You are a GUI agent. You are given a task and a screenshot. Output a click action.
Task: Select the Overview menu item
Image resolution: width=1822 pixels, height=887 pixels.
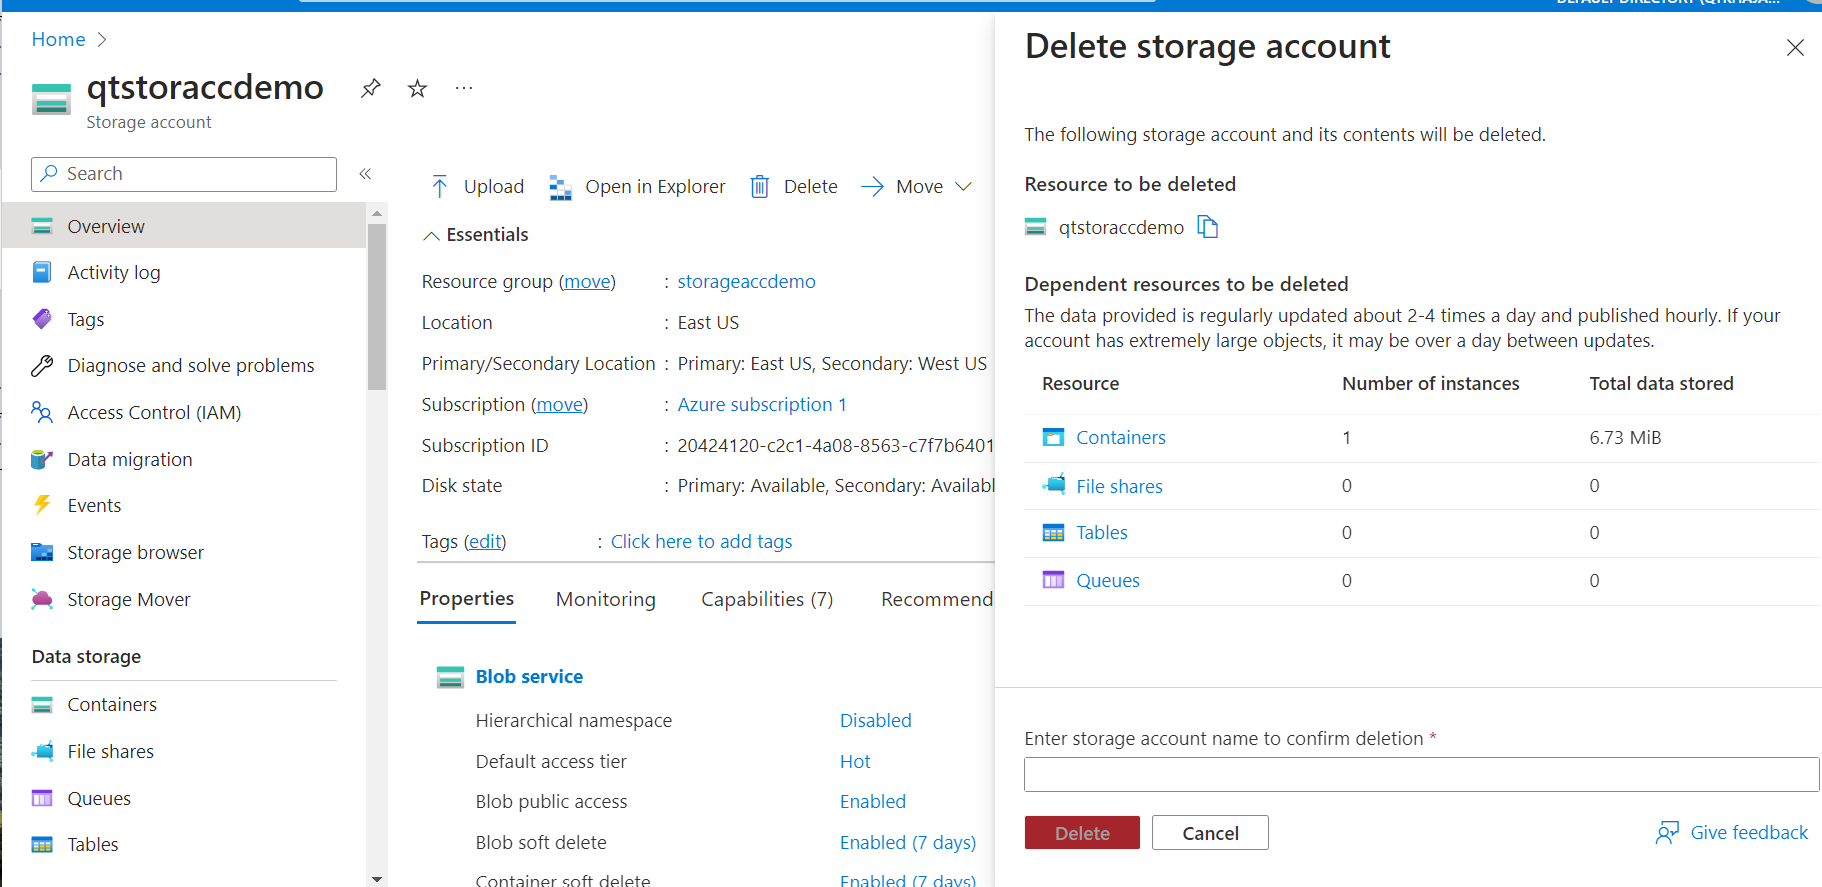pyautogui.click(x=185, y=227)
